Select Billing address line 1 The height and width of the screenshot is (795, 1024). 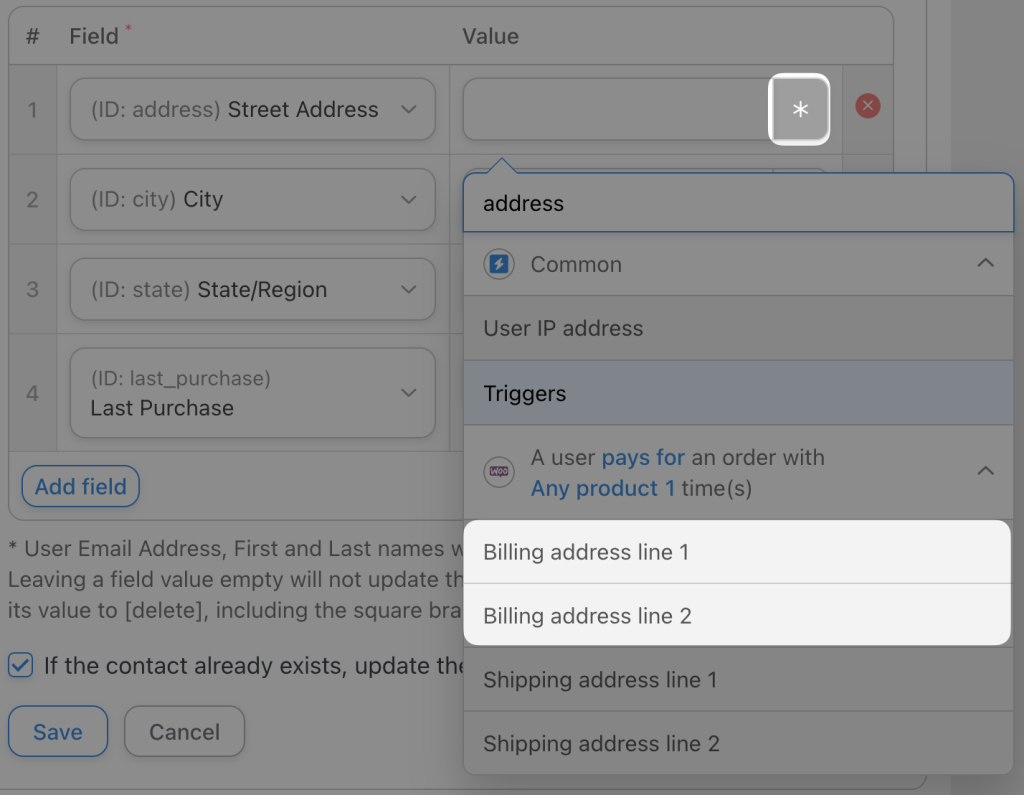click(x=584, y=551)
